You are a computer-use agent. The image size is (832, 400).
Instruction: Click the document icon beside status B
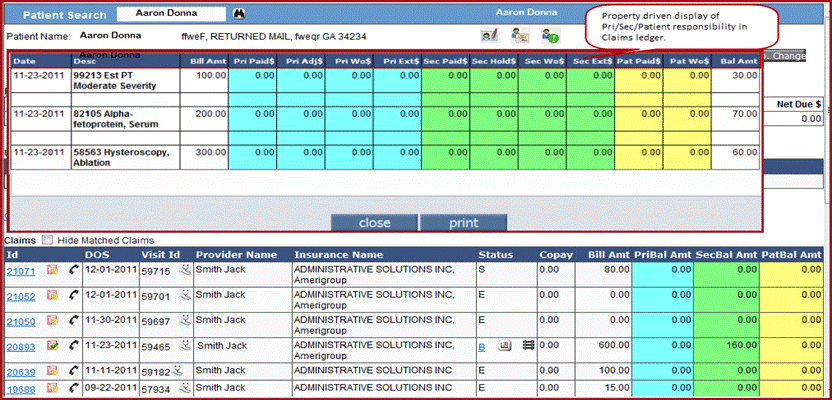coord(504,346)
